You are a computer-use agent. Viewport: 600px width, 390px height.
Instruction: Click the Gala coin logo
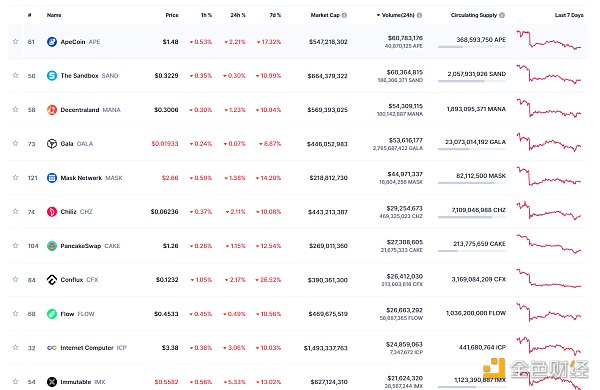52,144
